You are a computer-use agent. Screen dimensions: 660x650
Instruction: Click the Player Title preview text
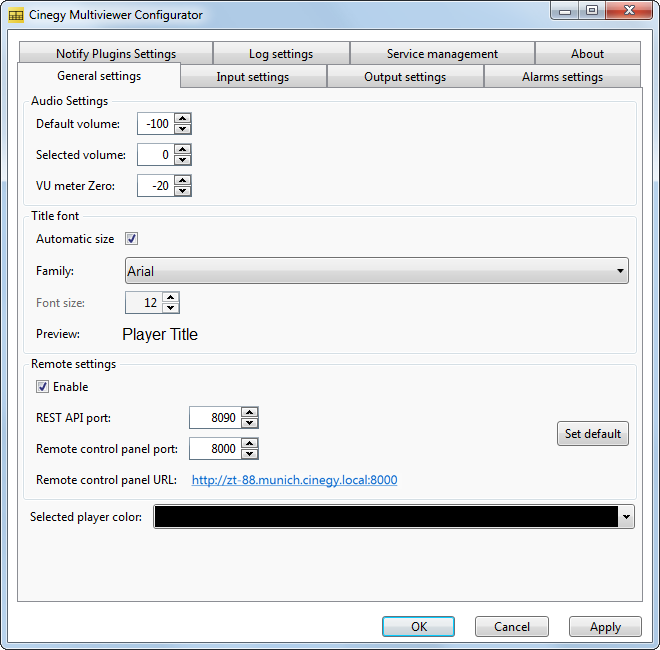pyautogui.click(x=160, y=334)
